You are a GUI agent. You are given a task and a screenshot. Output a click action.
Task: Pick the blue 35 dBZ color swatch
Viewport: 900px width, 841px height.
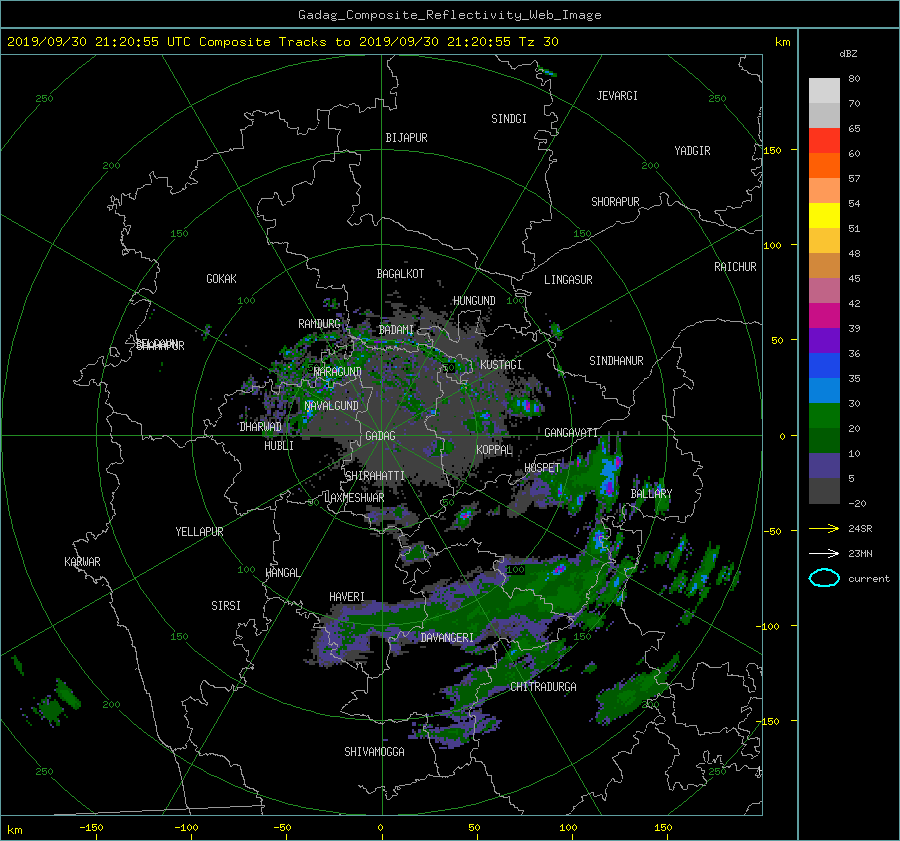[824, 366]
